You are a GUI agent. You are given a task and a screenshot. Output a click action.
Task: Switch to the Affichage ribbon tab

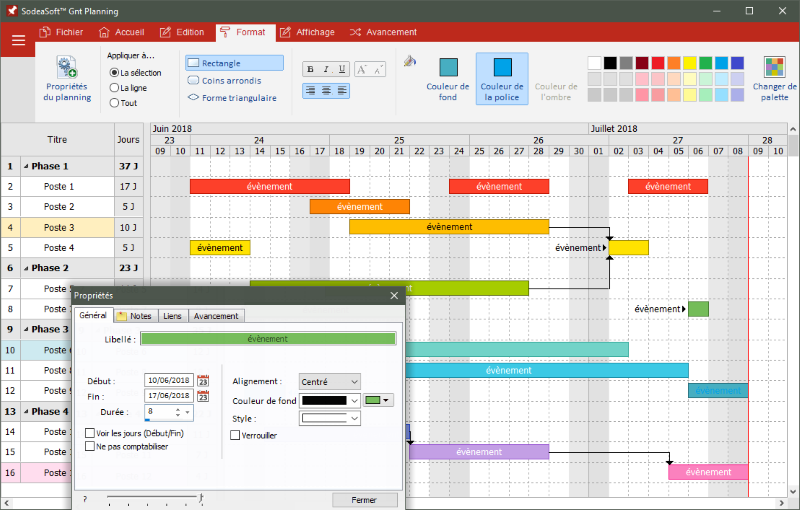pyautogui.click(x=308, y=32)
